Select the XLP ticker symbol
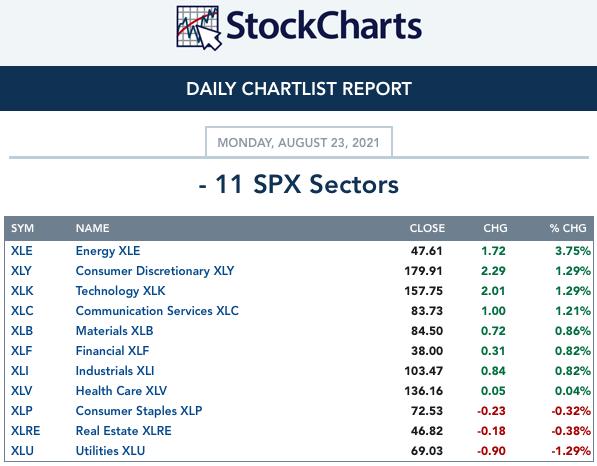597x466 pixels. 22,411
